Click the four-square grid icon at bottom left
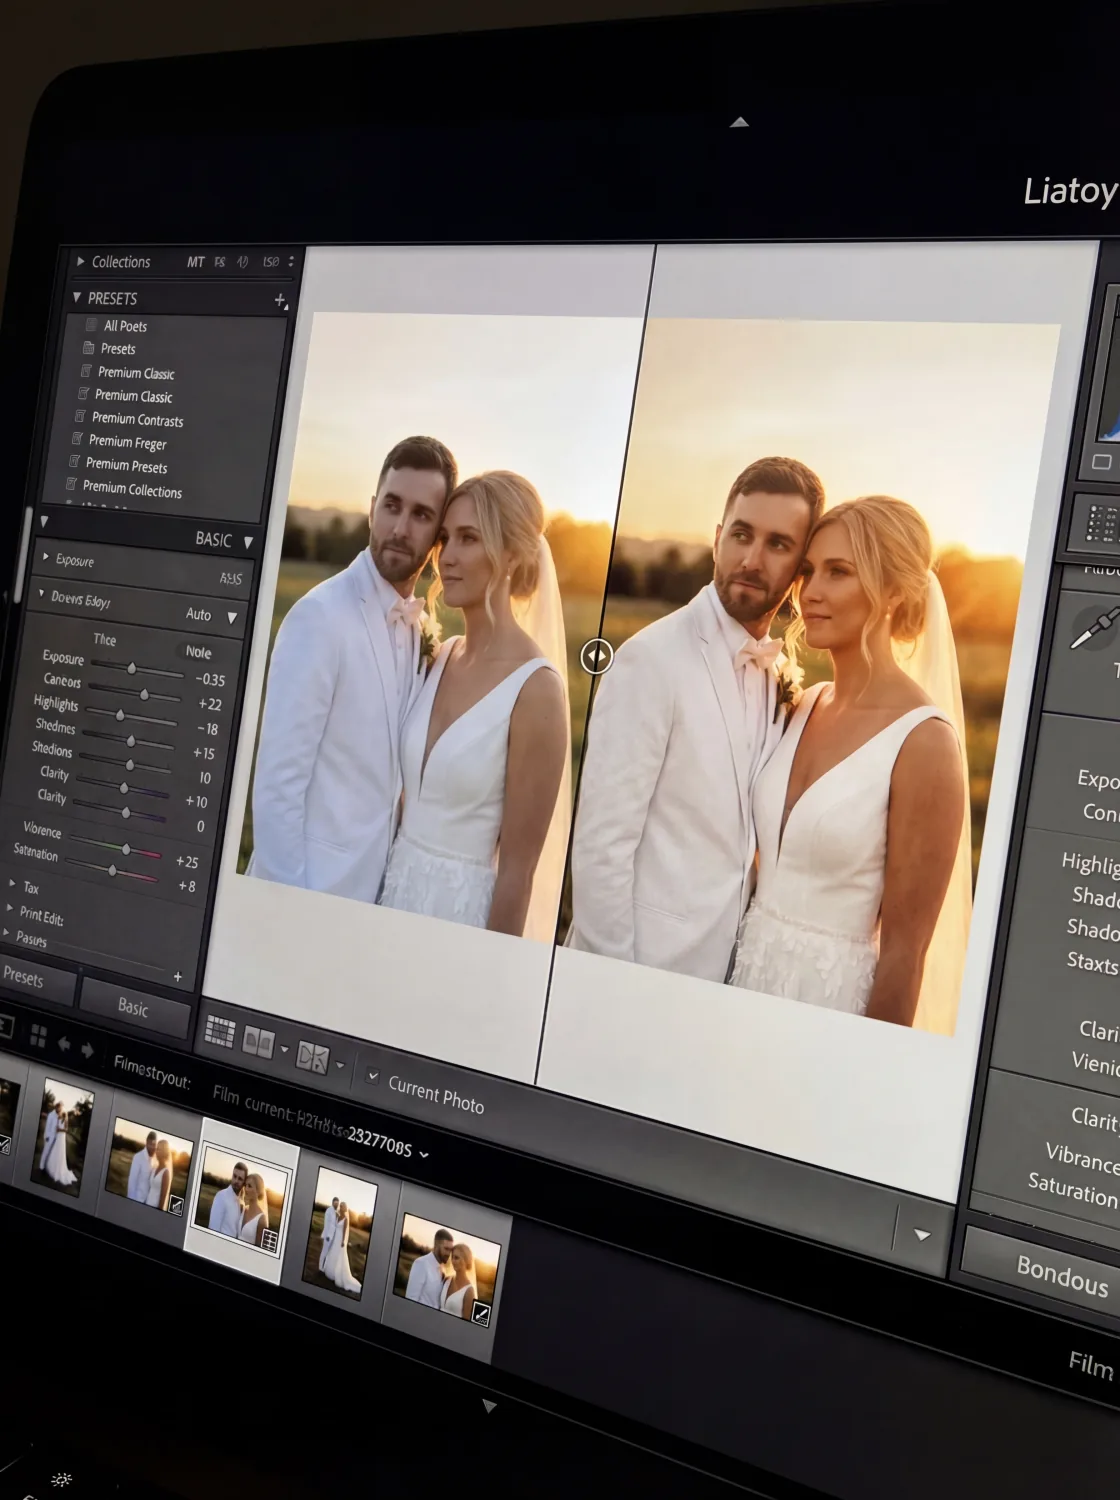 [x=38, y=1036]
